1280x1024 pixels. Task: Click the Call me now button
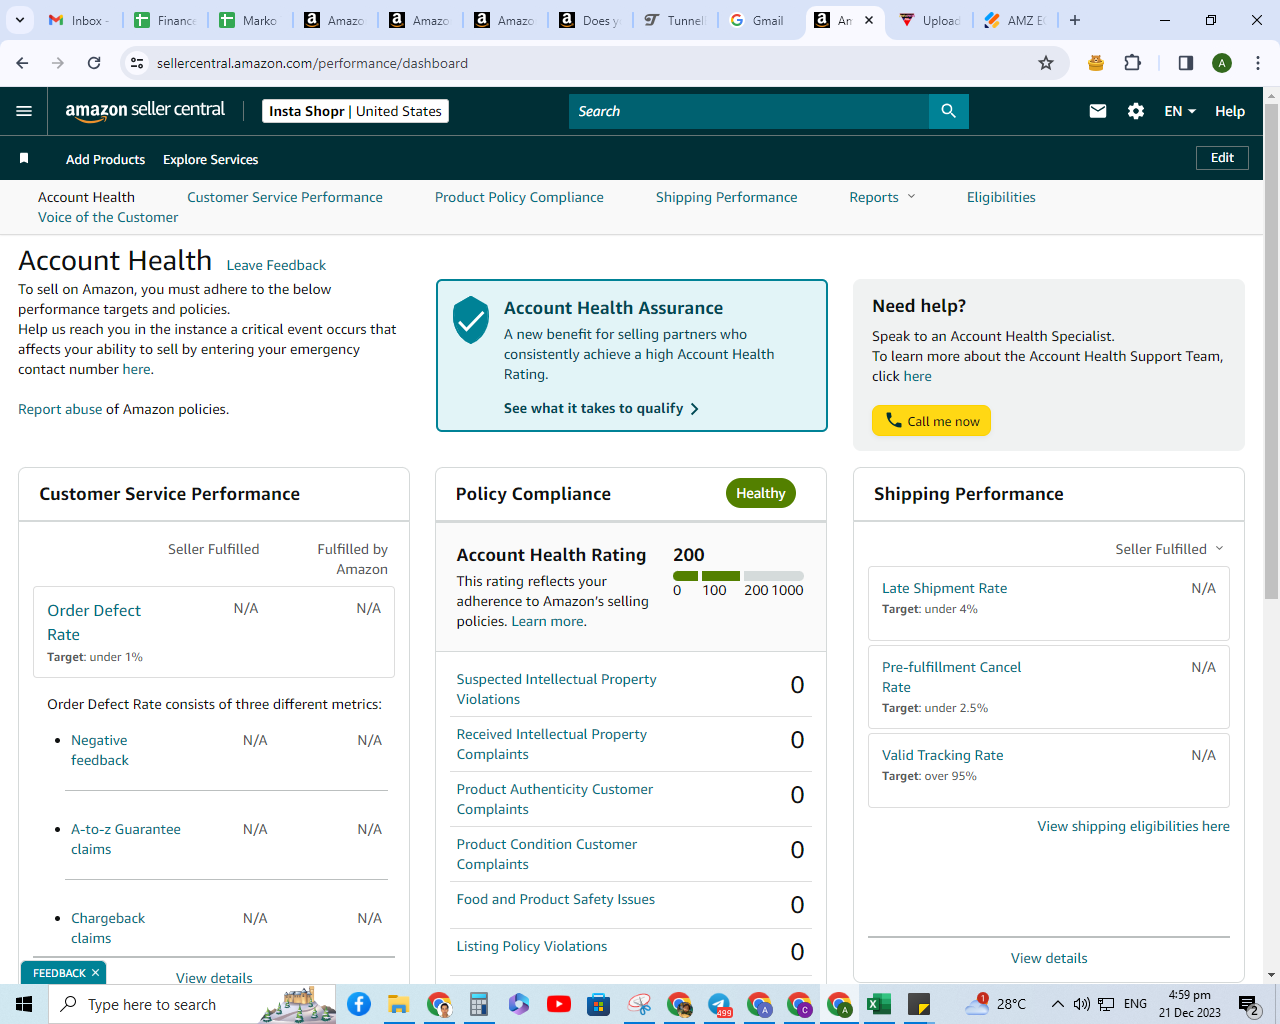pos(931,421)
